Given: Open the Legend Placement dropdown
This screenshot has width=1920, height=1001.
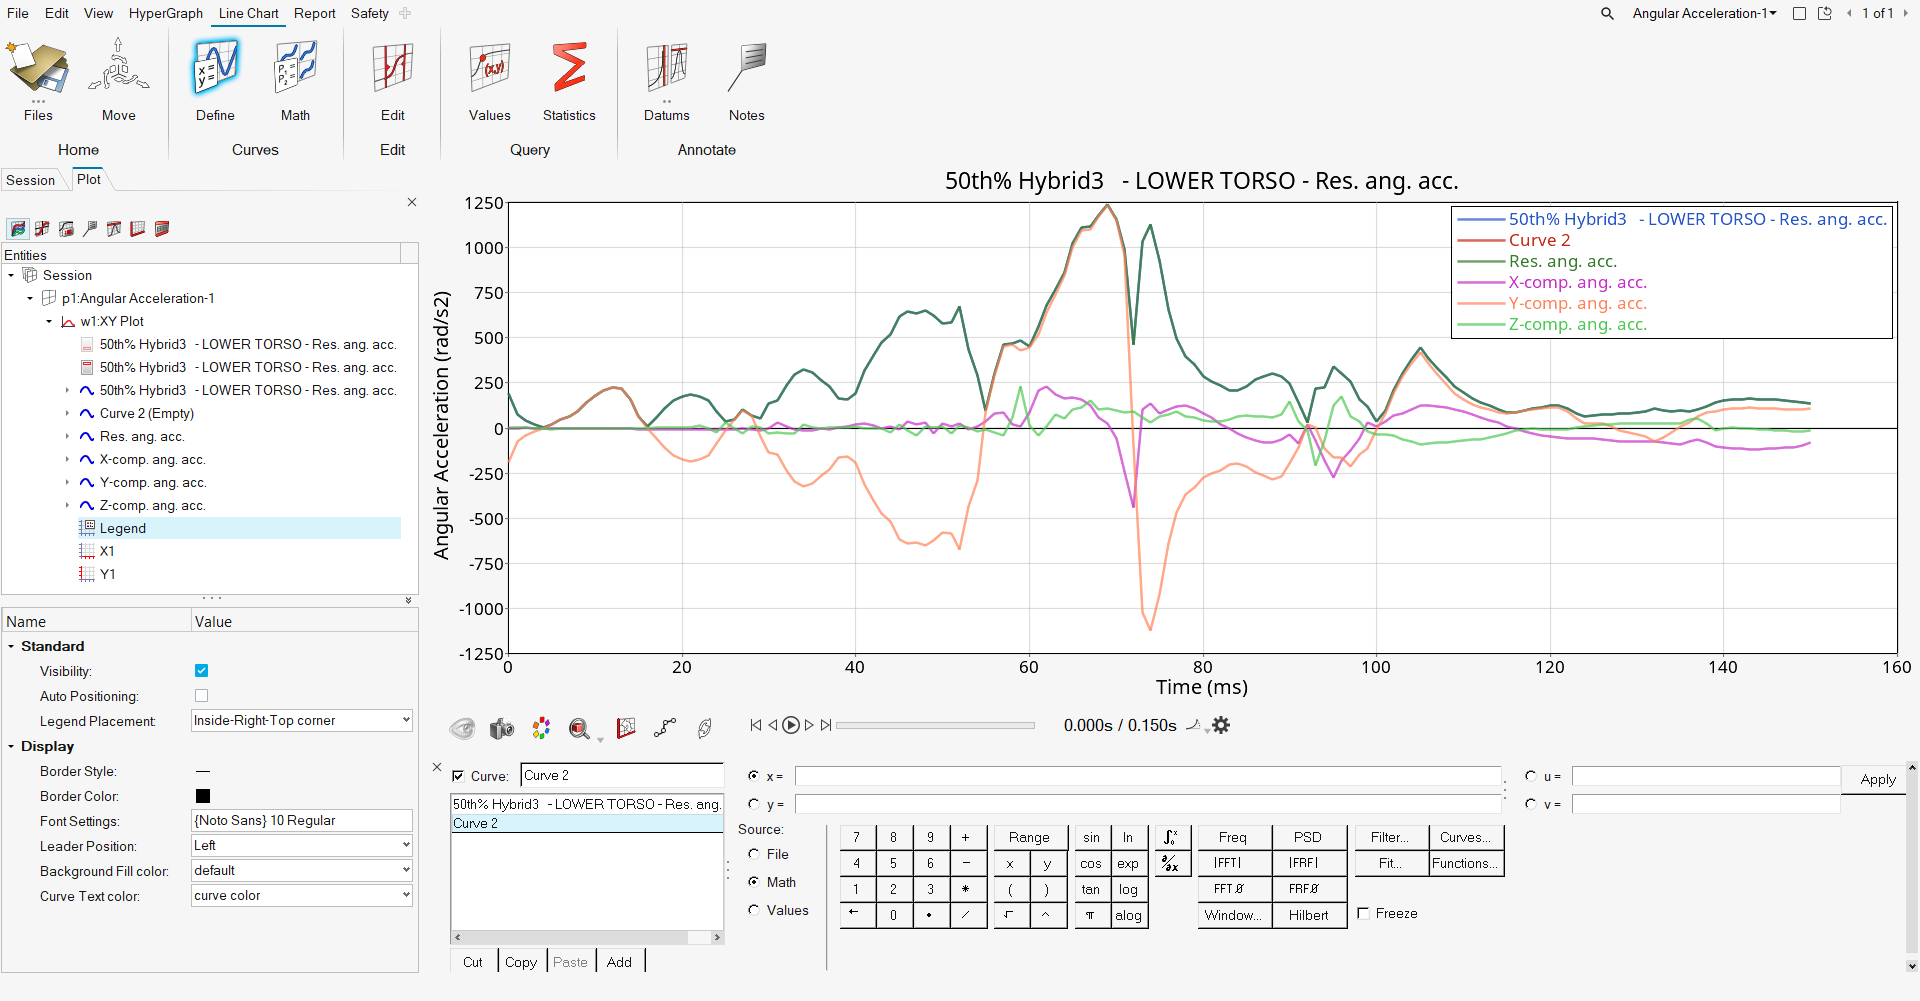Looking at the screenshot, I should coord(302,721).
